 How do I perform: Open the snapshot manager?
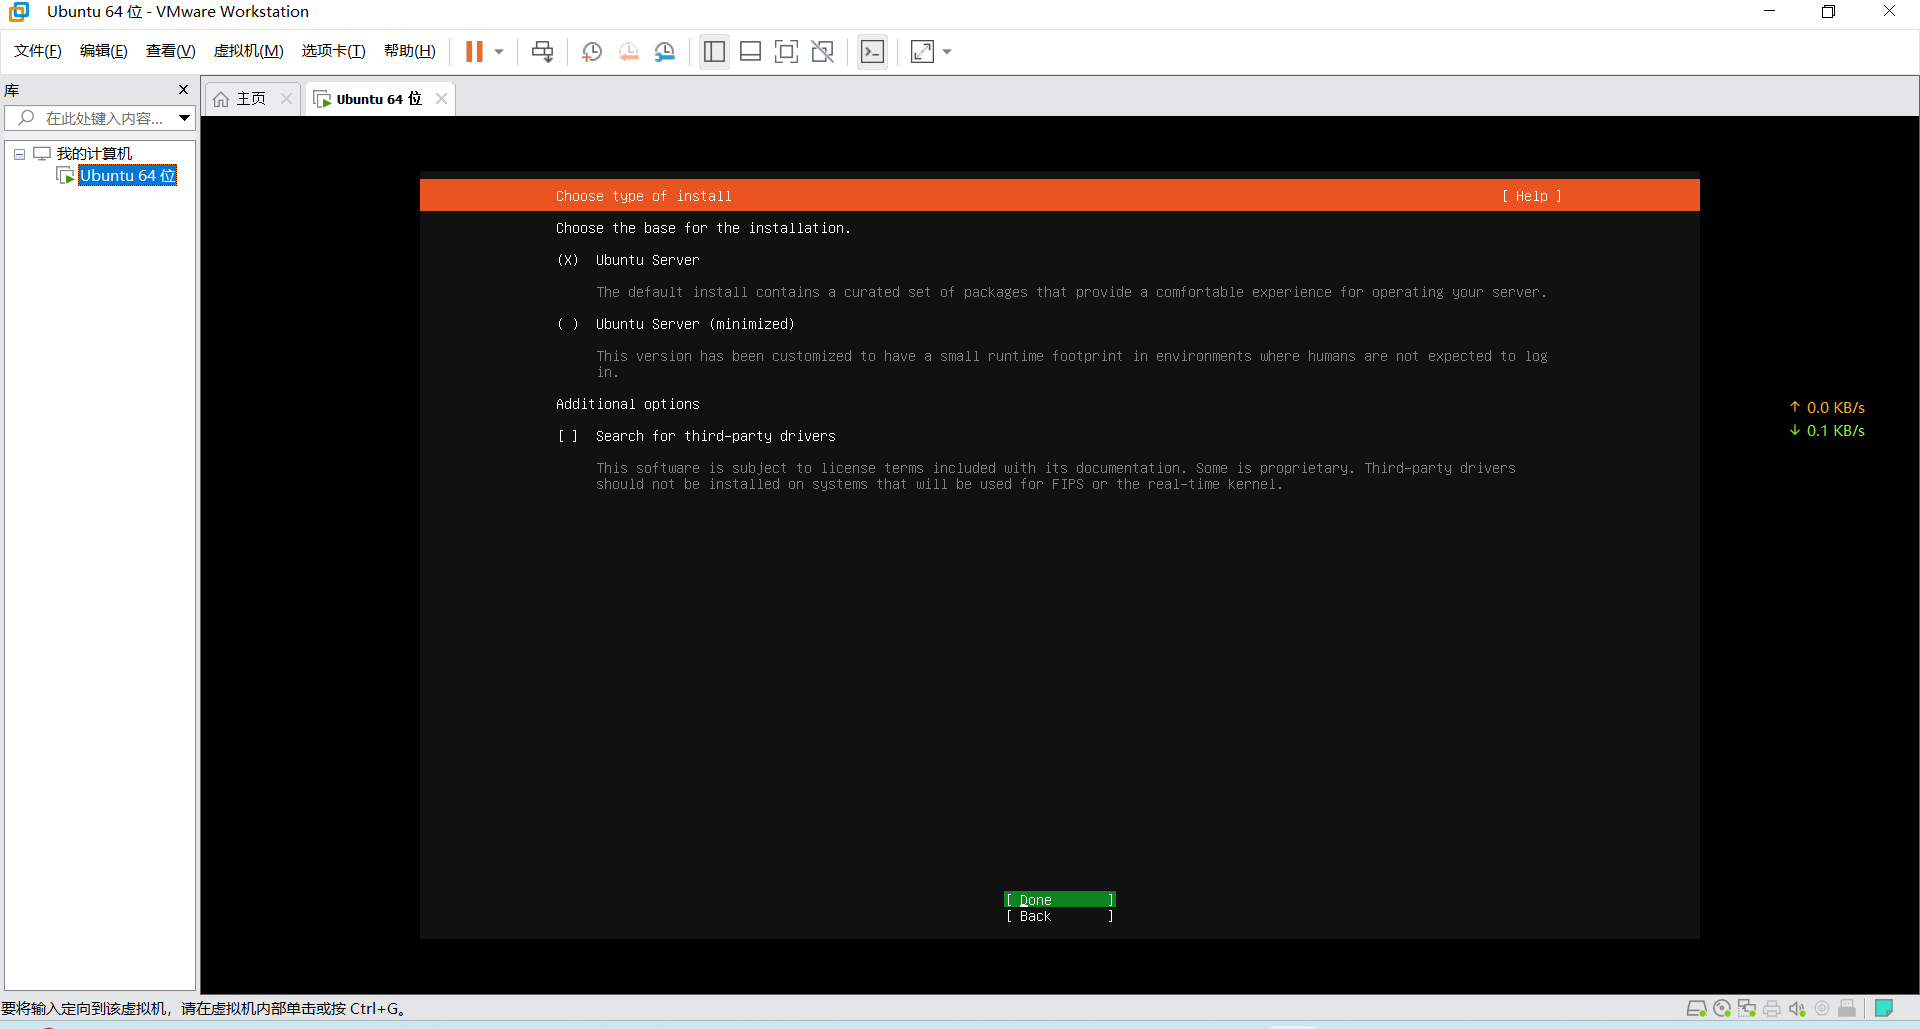tap(665, 52)
